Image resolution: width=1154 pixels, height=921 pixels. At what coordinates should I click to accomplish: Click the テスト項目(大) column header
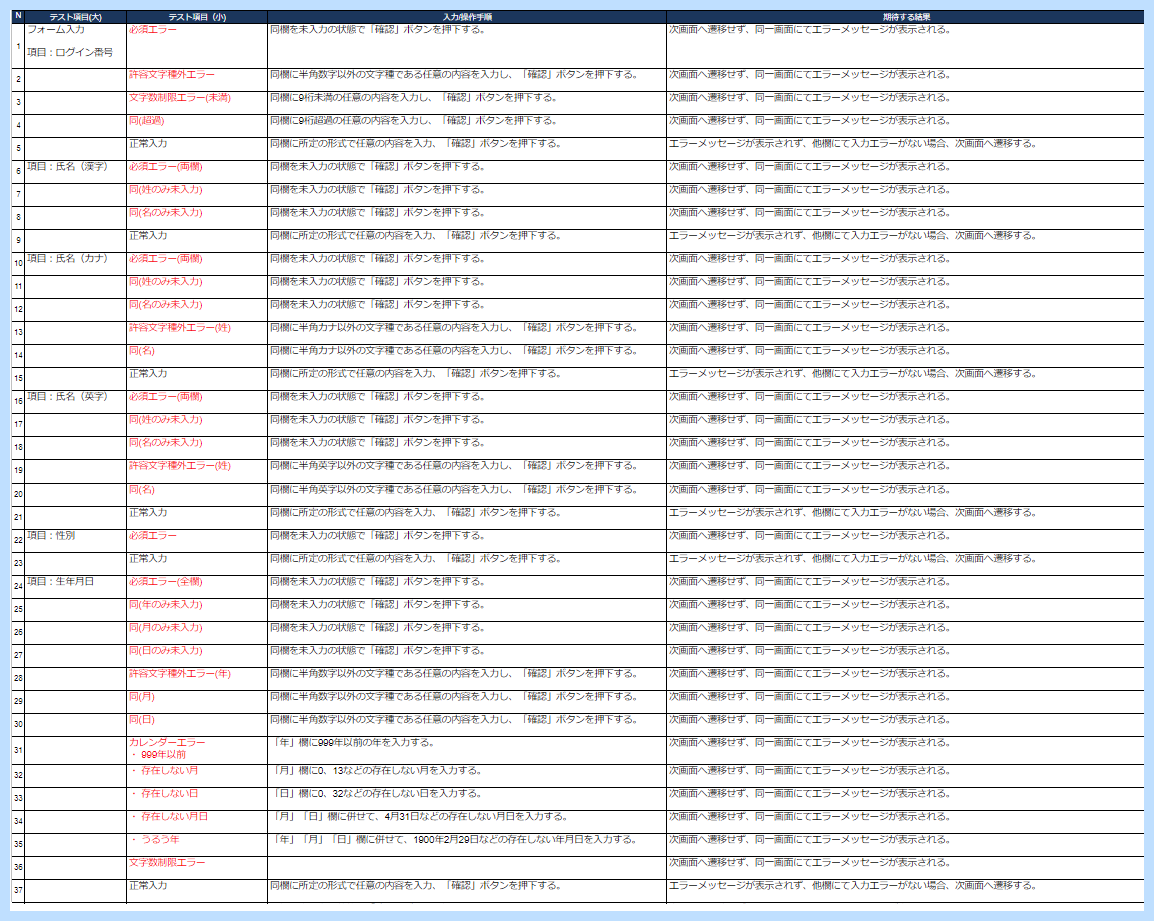pos(75,17)
